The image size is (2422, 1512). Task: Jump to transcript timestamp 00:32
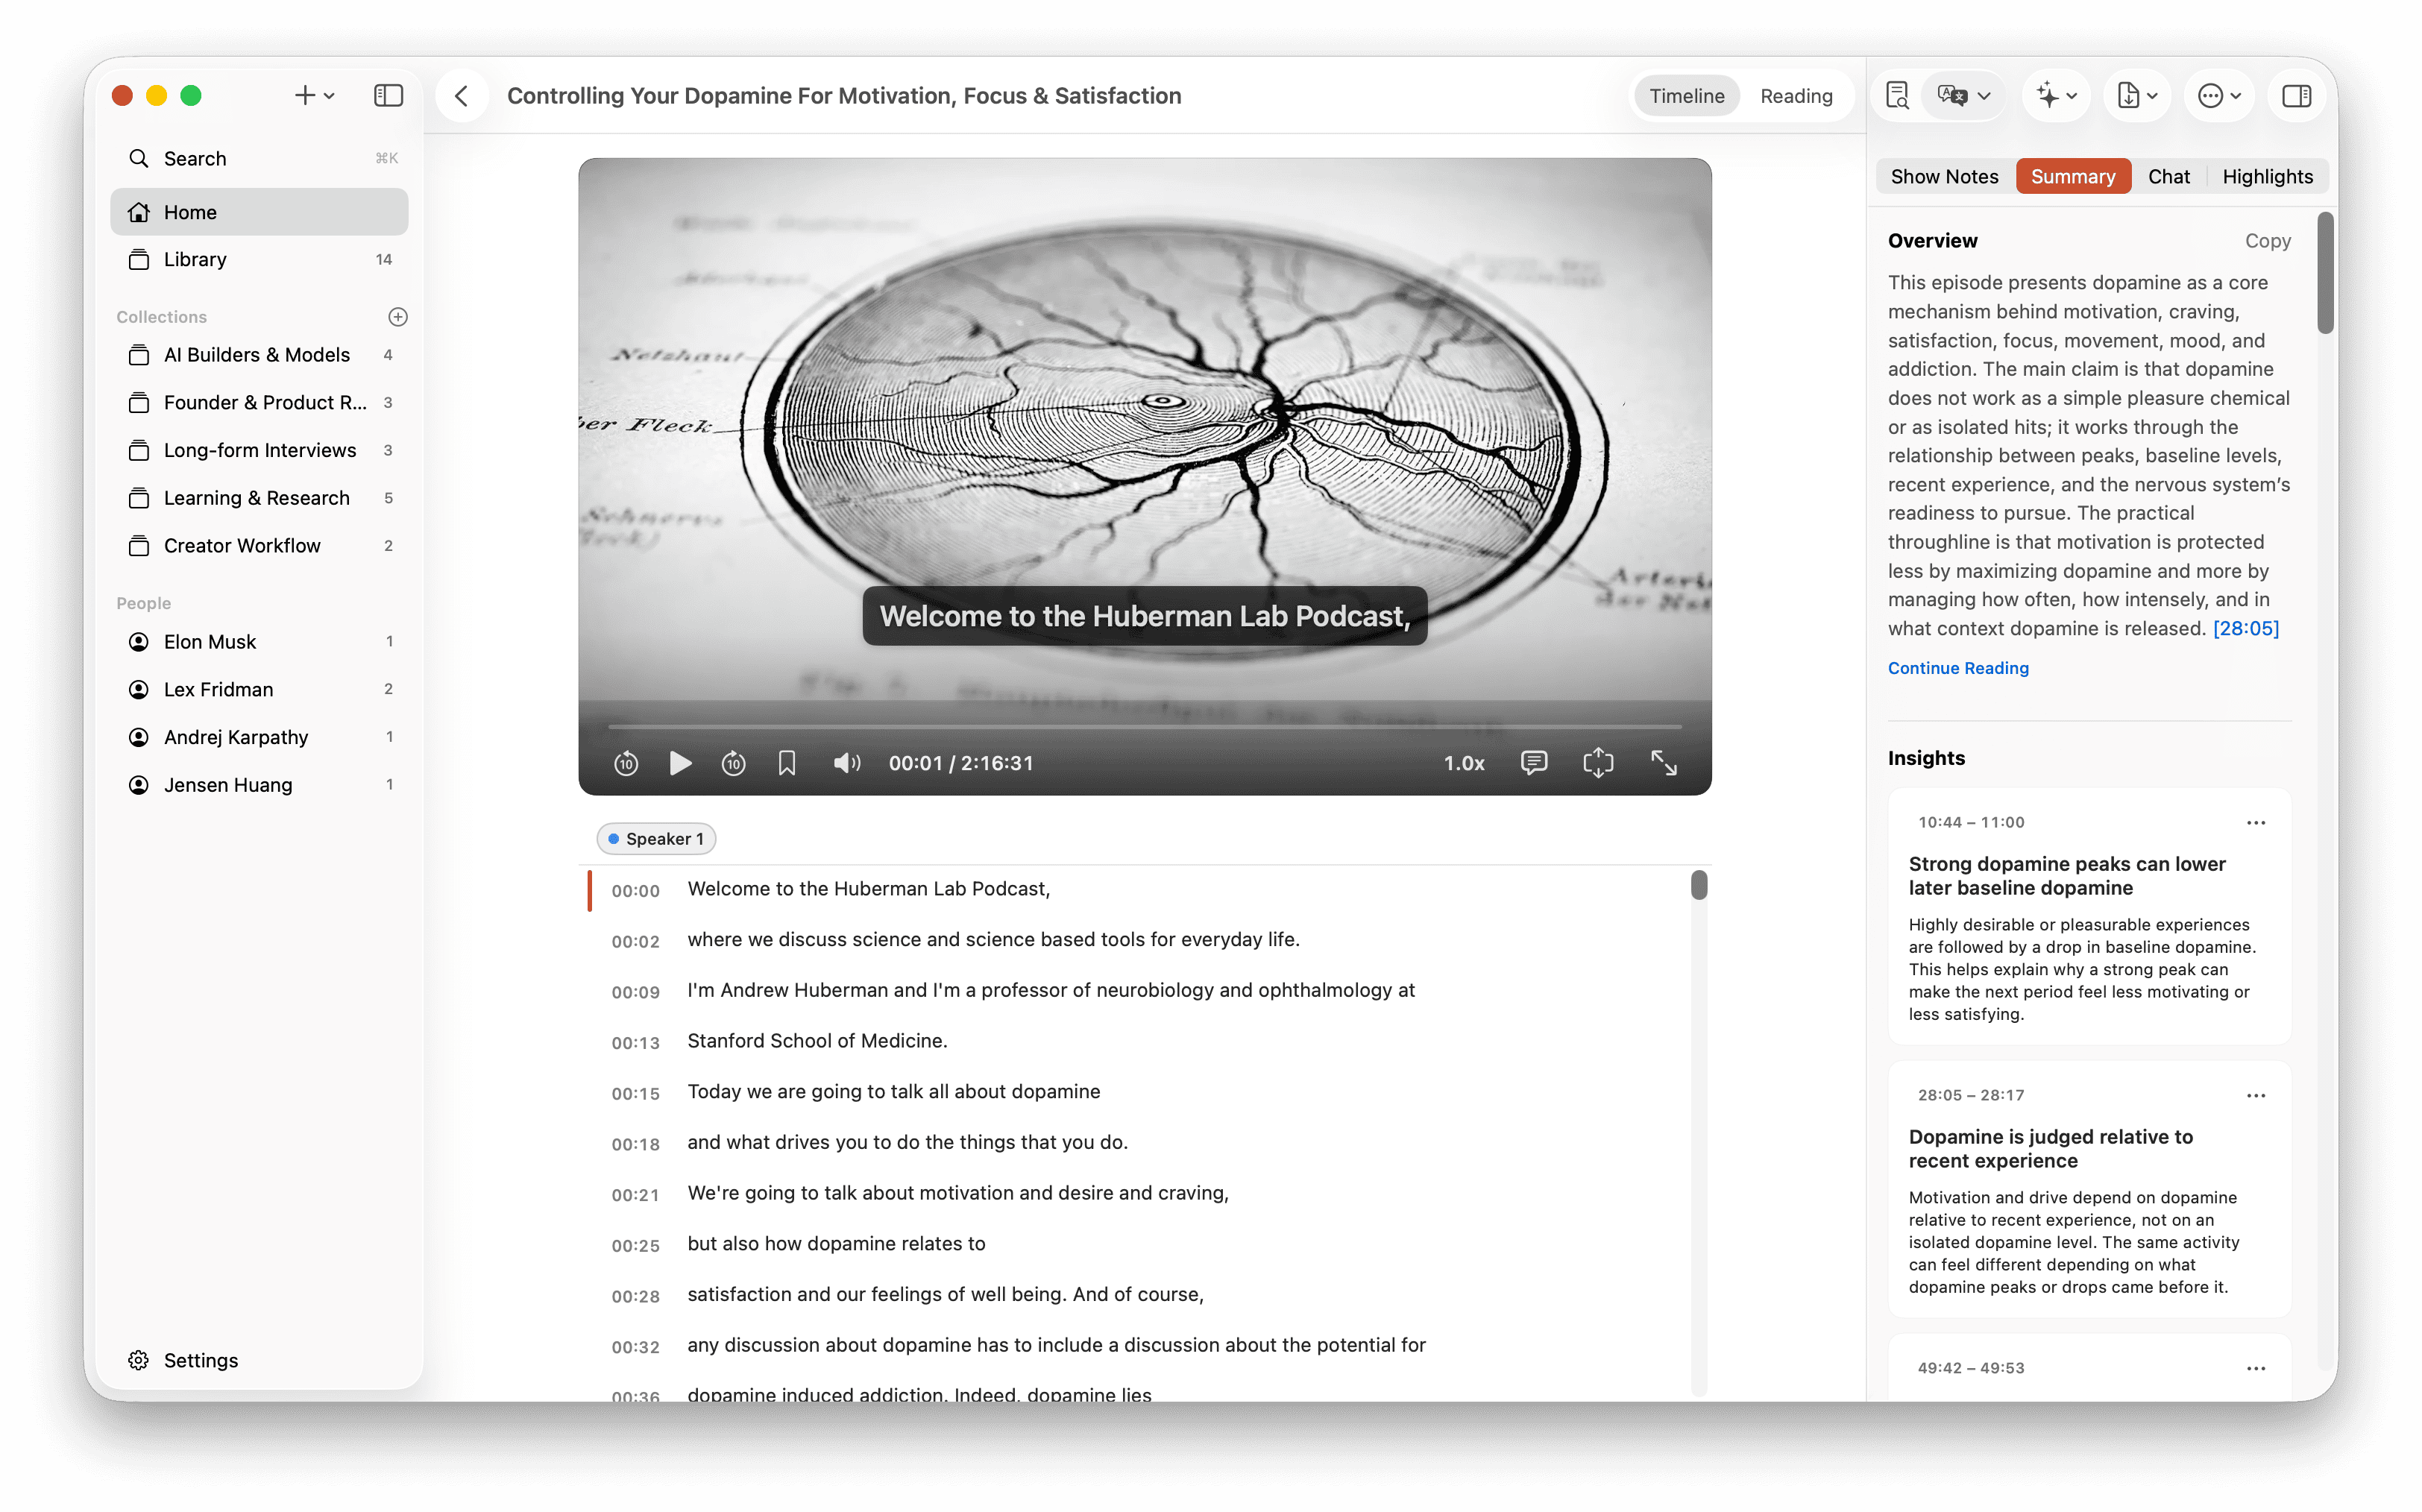635,1347
